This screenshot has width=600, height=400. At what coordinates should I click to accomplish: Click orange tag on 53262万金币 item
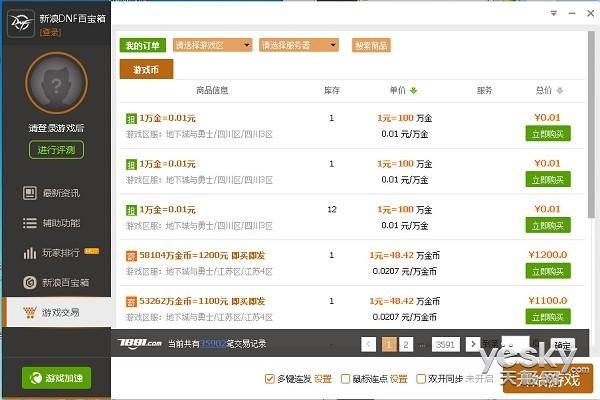(131, 302)
